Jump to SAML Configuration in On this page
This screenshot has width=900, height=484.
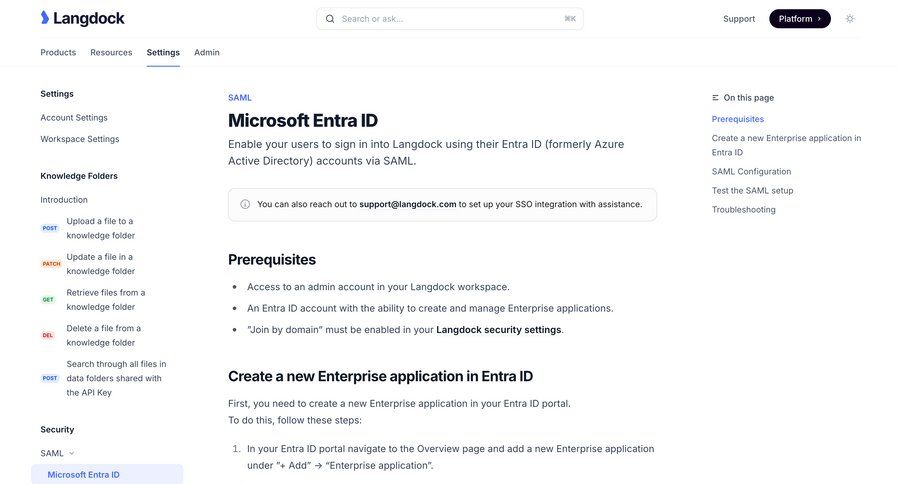pyautogui.click(x=751, y=172)
